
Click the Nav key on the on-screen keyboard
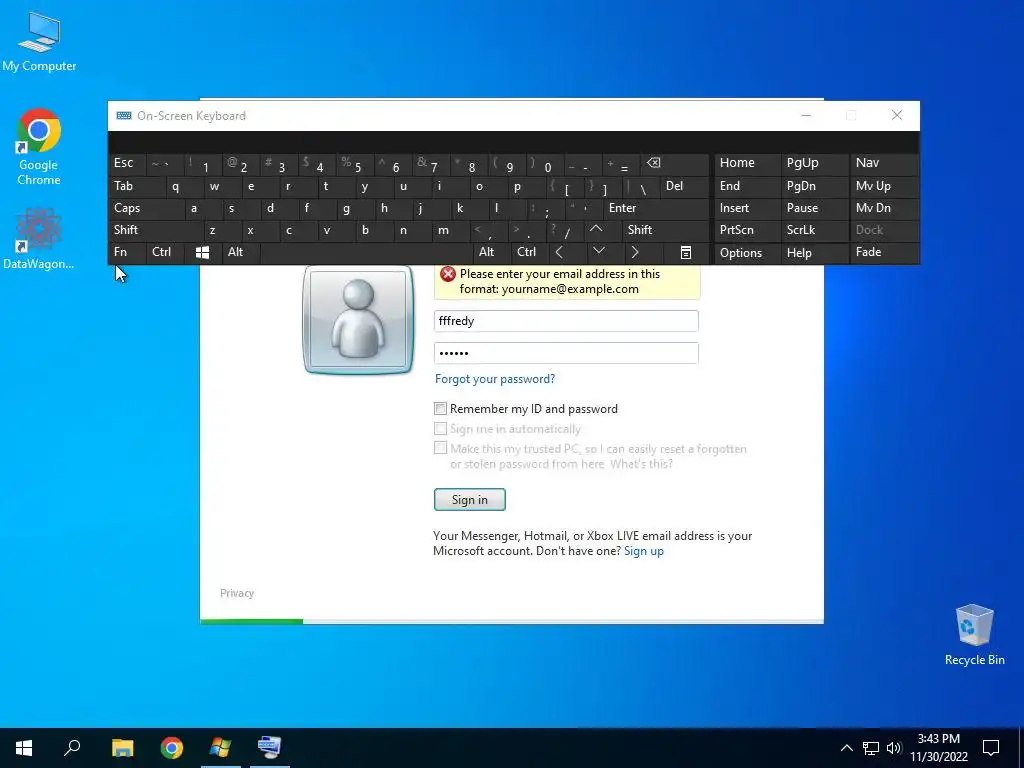coord(884,163)
